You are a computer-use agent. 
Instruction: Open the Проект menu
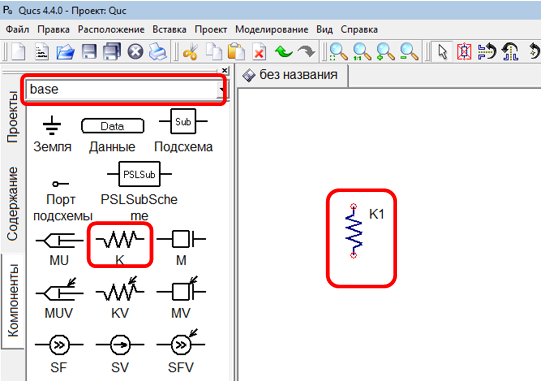coord(211,30)
